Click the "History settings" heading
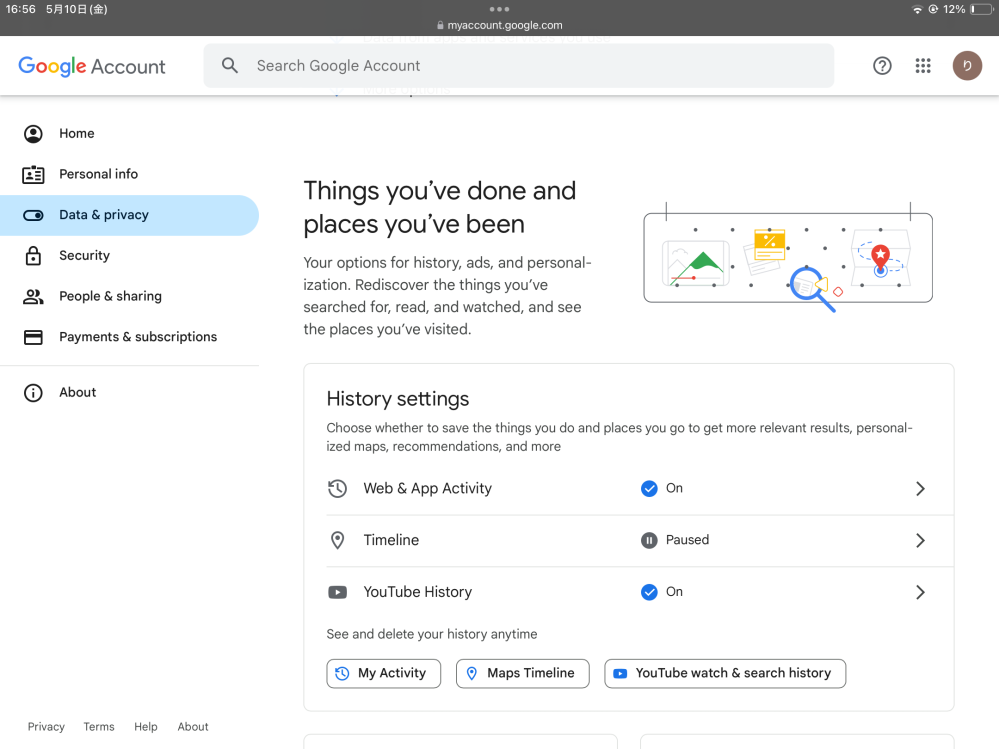The height and width of the screenshot is (749, 999). pos(398,399)
